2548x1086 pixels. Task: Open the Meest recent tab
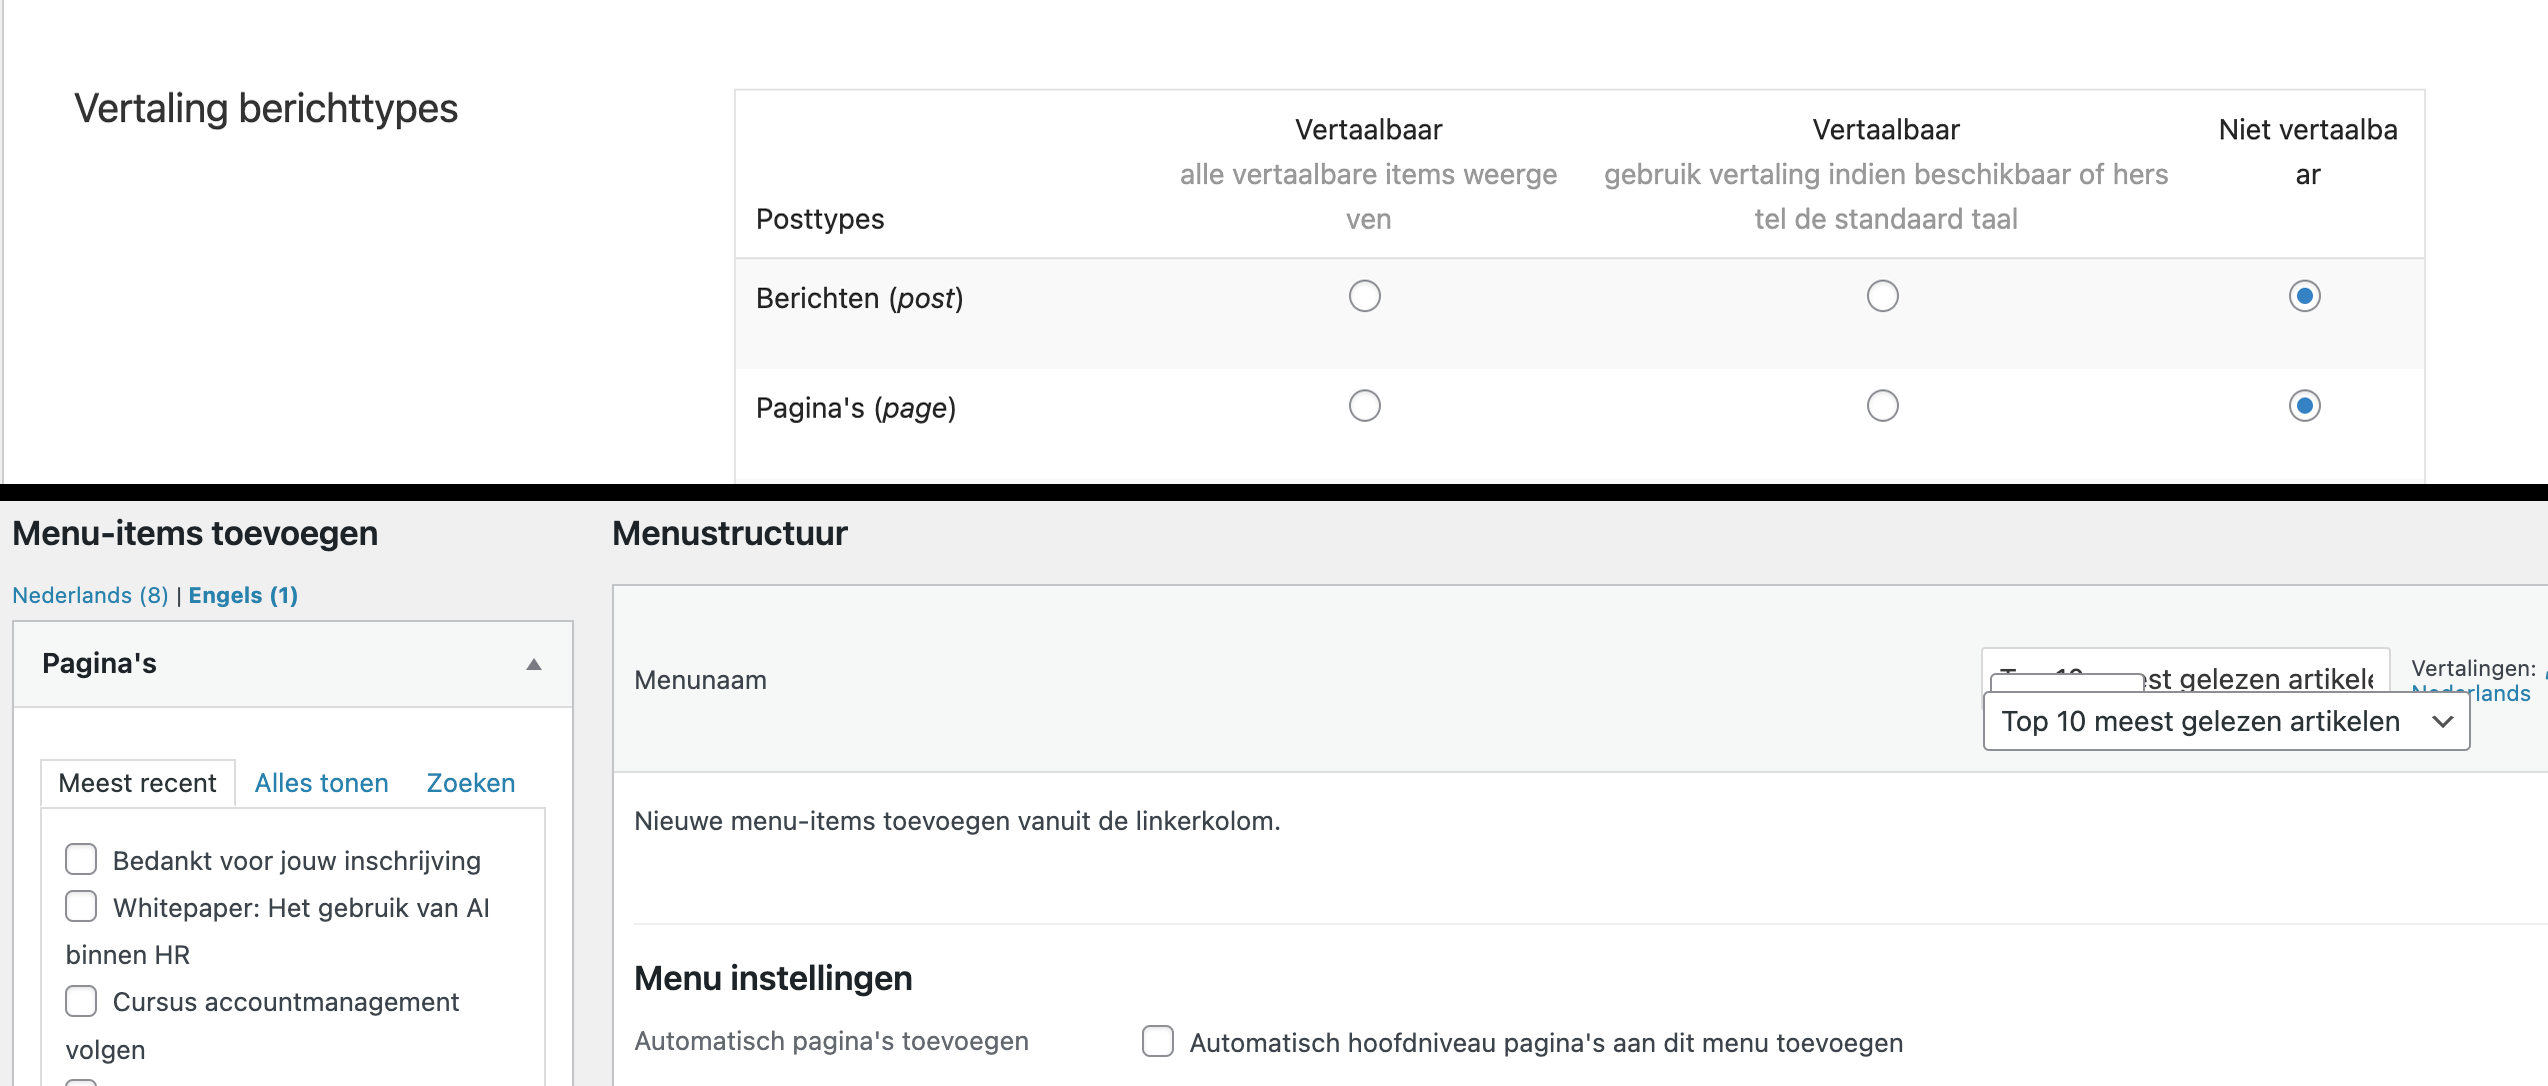138,783
